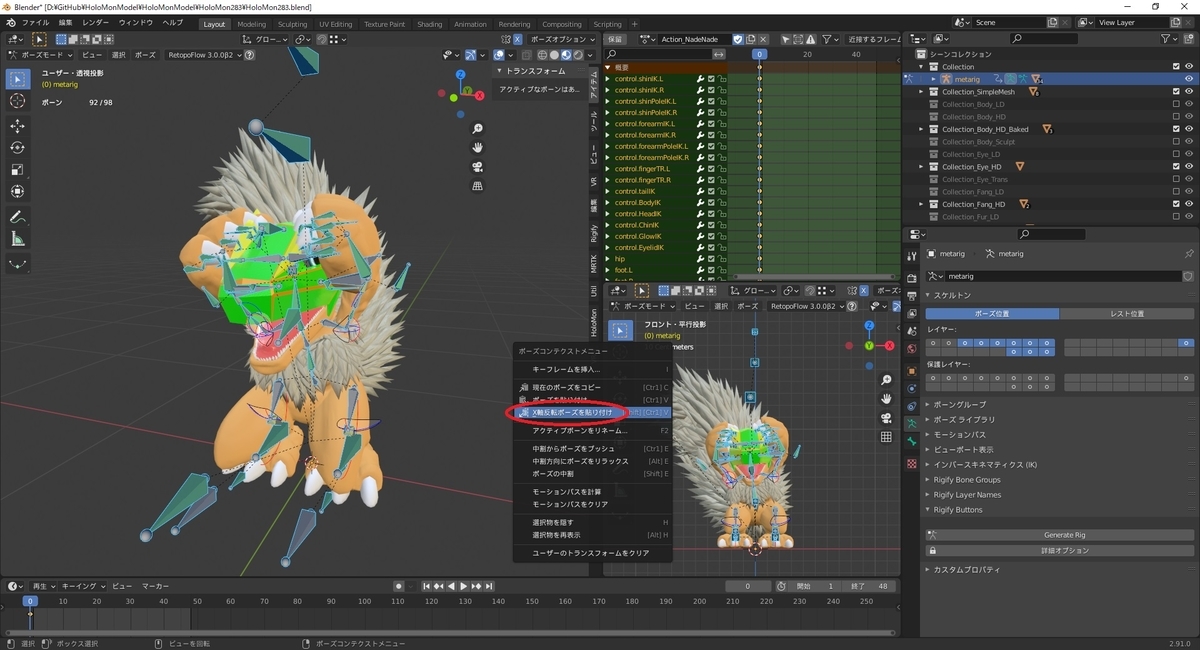Screen dimensions: 1200x650
Task: Collapse the Rigify Buttons panel
Action: 956,510
